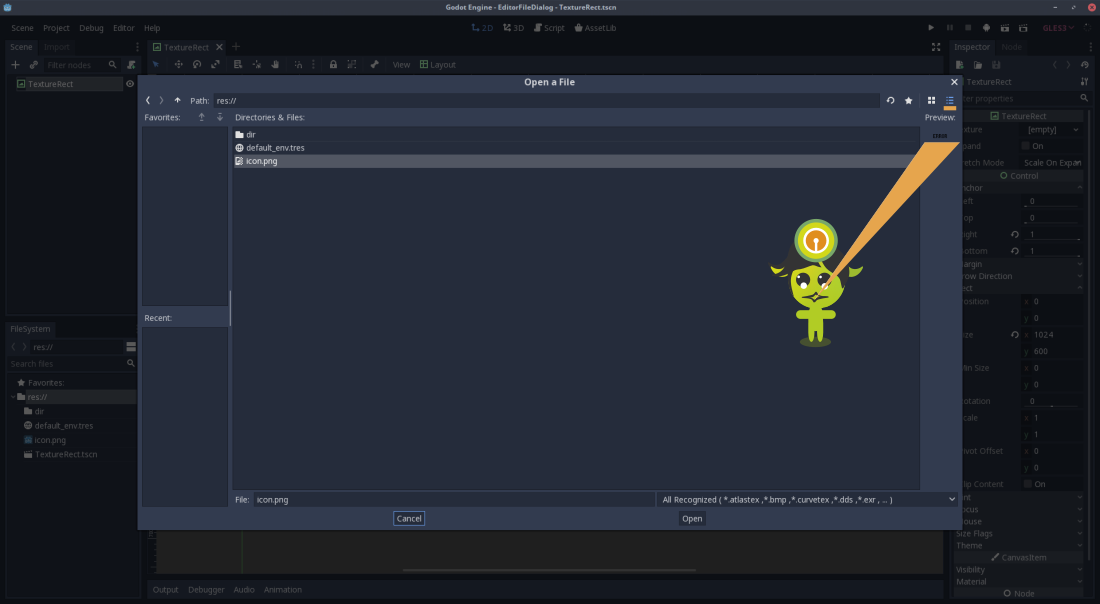
Task: Add a new node with the plus icon
Action: [15, 65]
